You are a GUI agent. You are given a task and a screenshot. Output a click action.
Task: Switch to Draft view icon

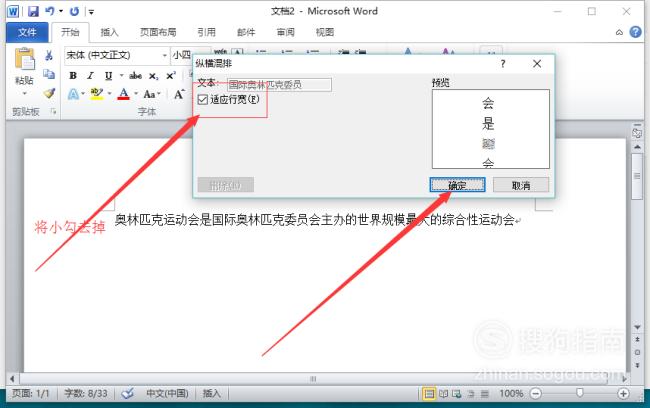pyautogui.click(x=485, y=393)
